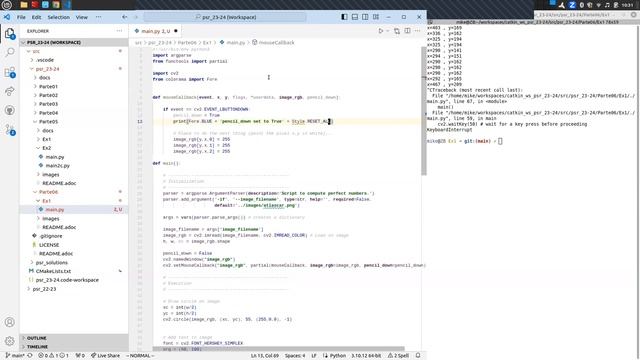
Task: Open the Selection menu
Action: [x=58, y=17]
